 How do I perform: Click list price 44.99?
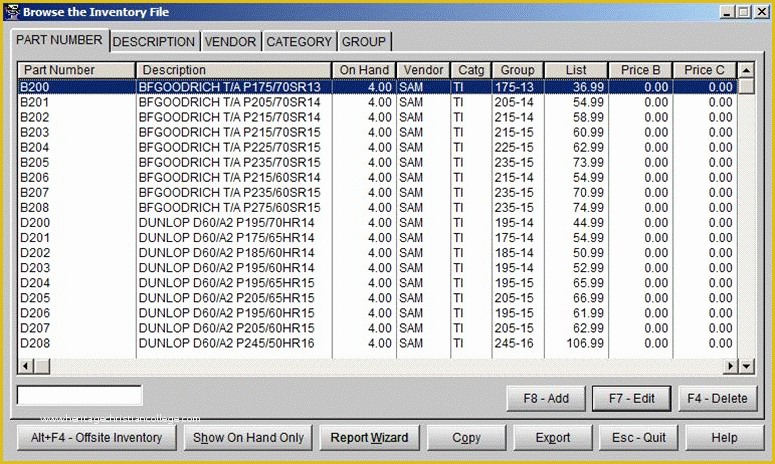tap(588, 223)
